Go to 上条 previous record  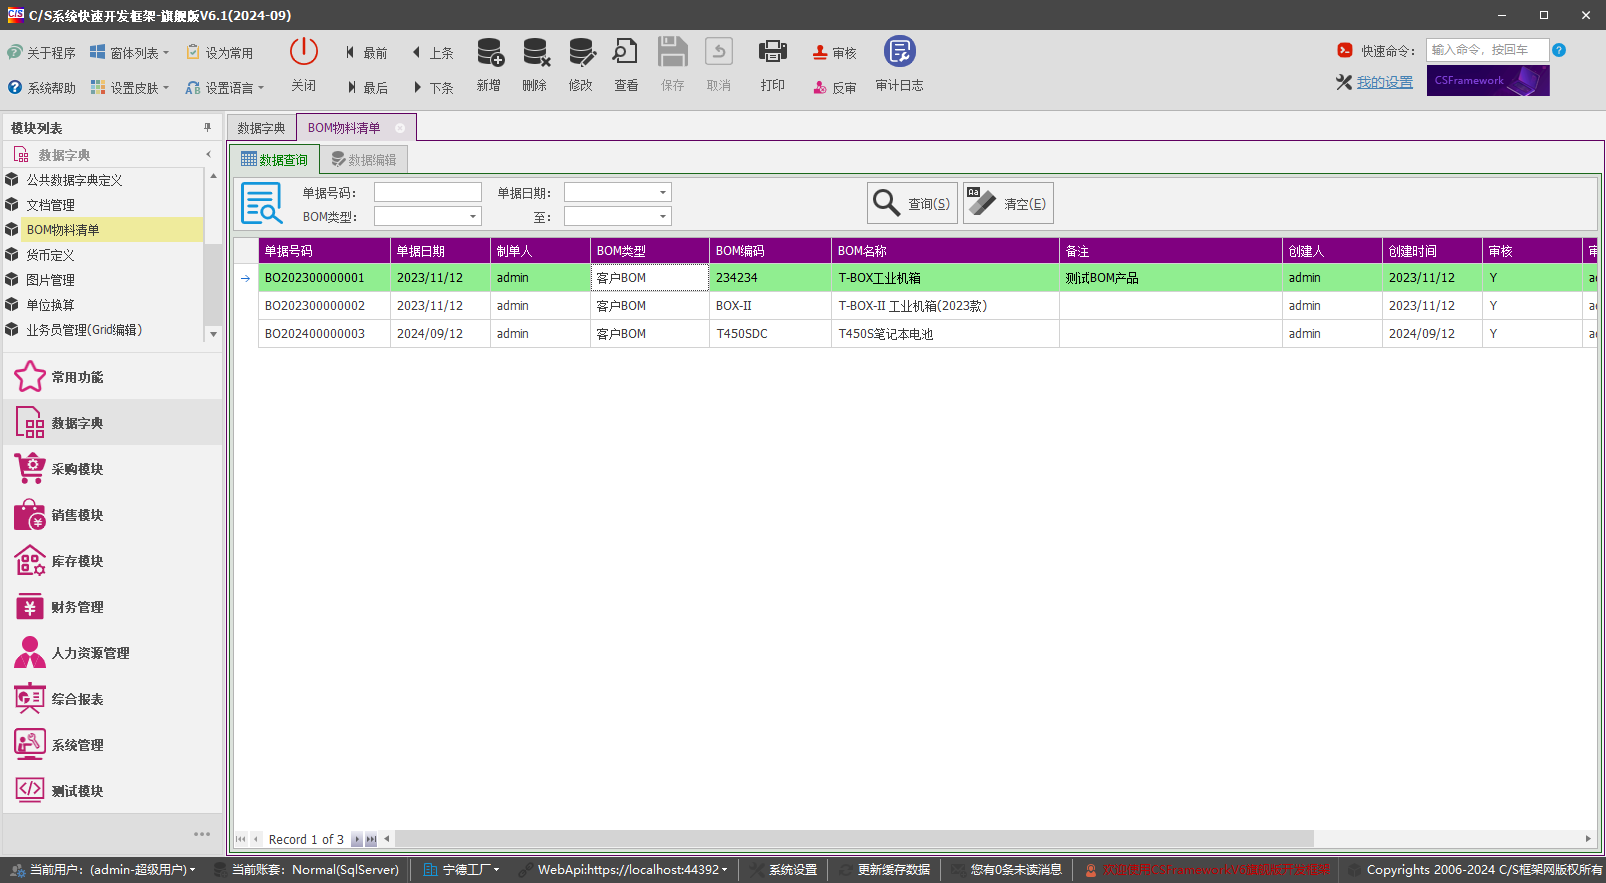pyautogui.click(x=433, y=53)
